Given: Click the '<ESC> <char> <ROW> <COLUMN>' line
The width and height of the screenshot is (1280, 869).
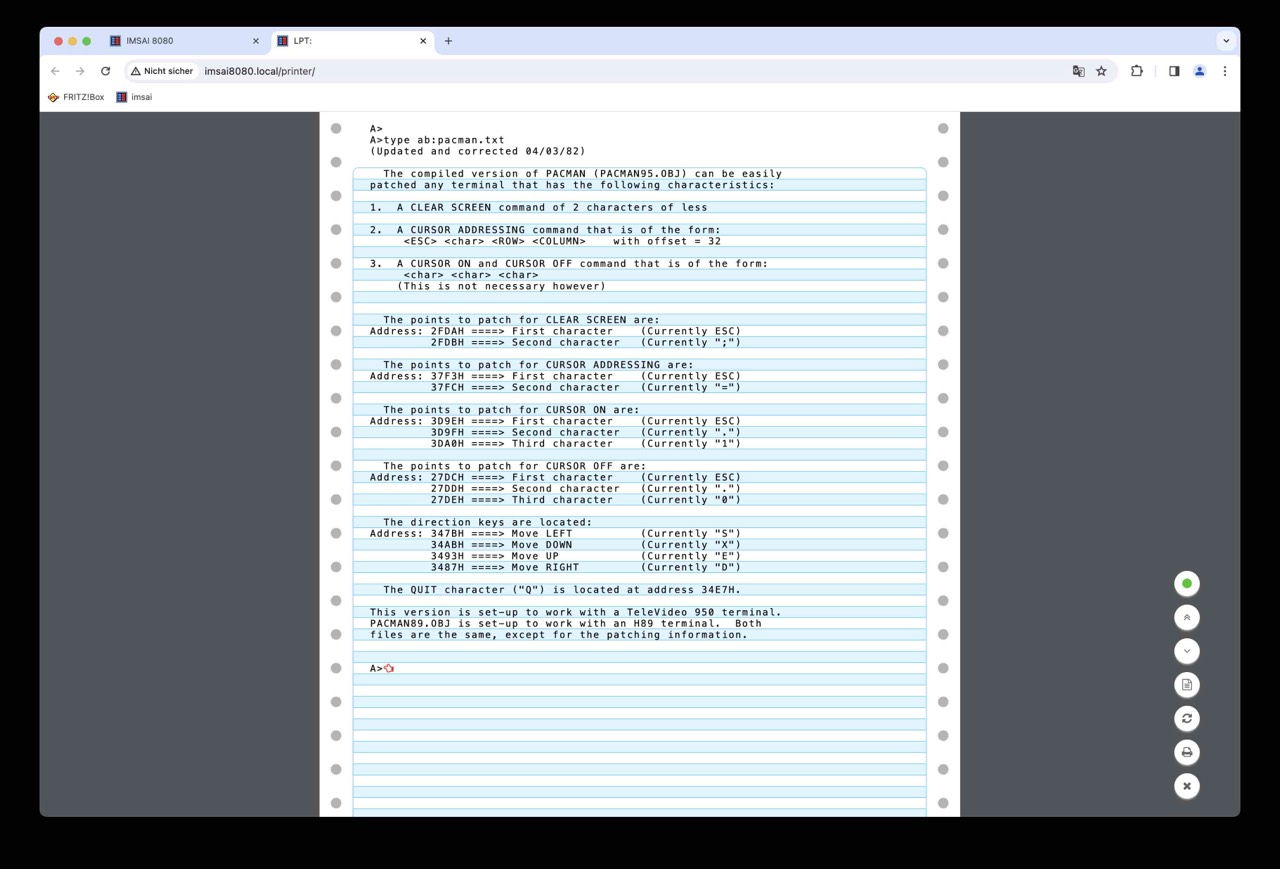Looking at the screenshot, I should coord(562,241).
